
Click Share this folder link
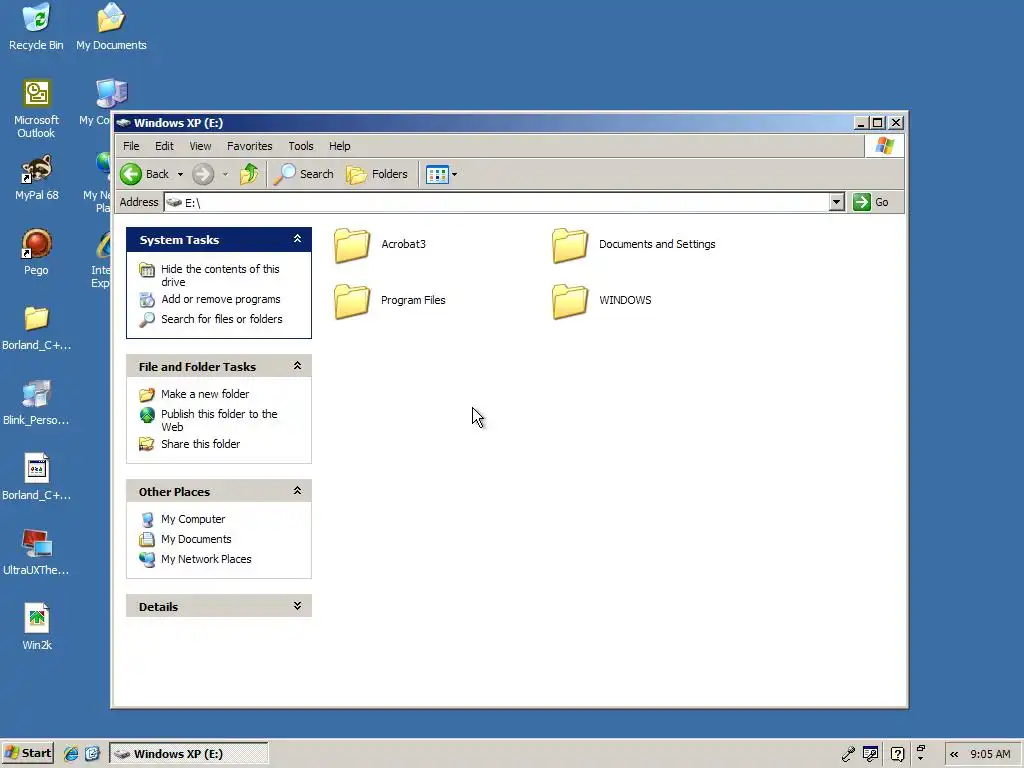(x=200, y=443)
